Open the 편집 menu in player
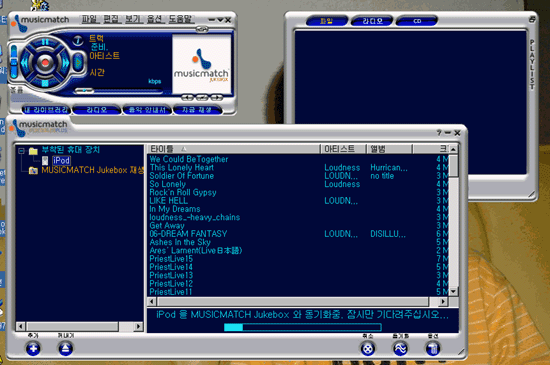 tap(111, 19)
